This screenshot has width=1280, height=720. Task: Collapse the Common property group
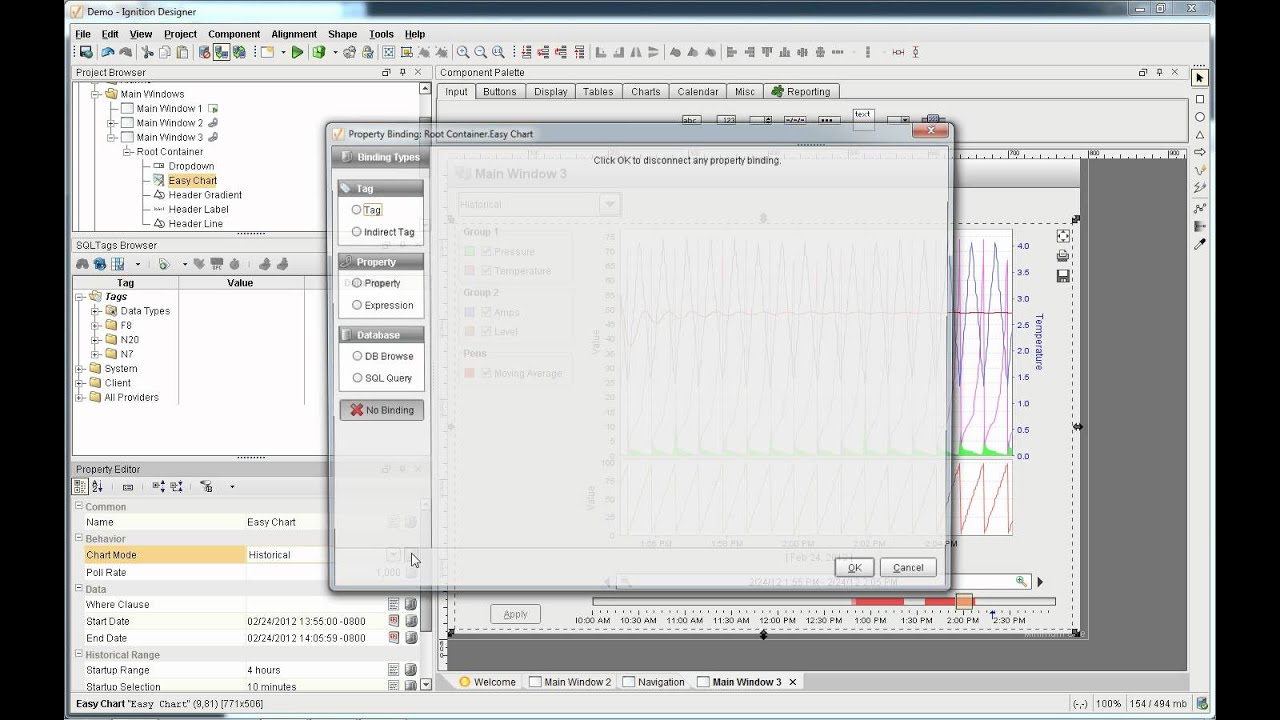80,507
